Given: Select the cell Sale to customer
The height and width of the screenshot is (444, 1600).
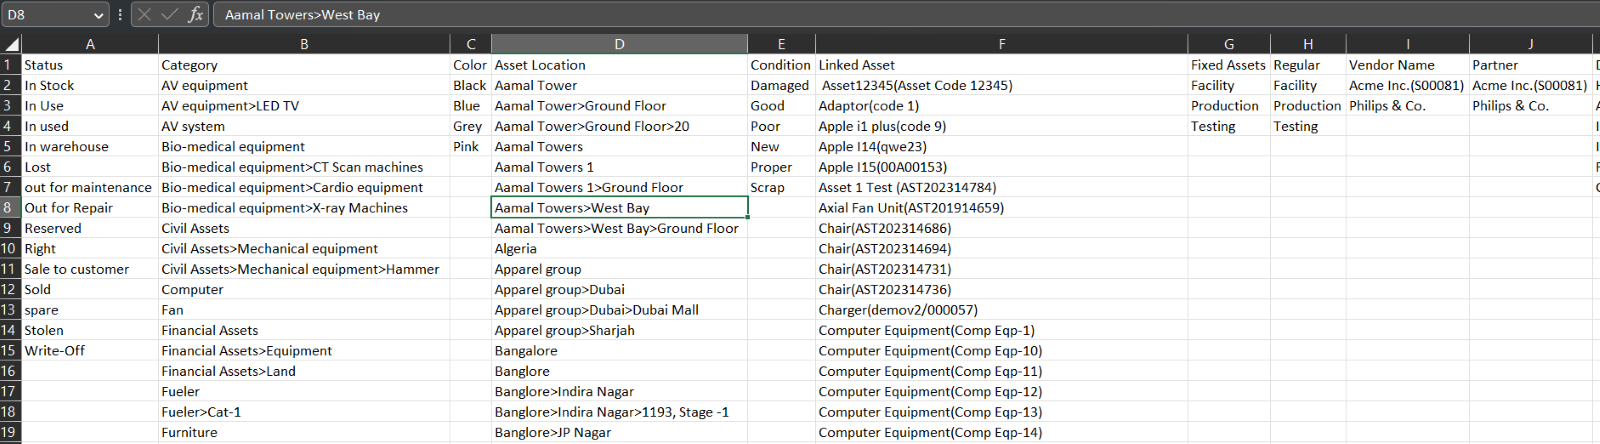Looking at the screenshot, I should [x=90, y=269].
